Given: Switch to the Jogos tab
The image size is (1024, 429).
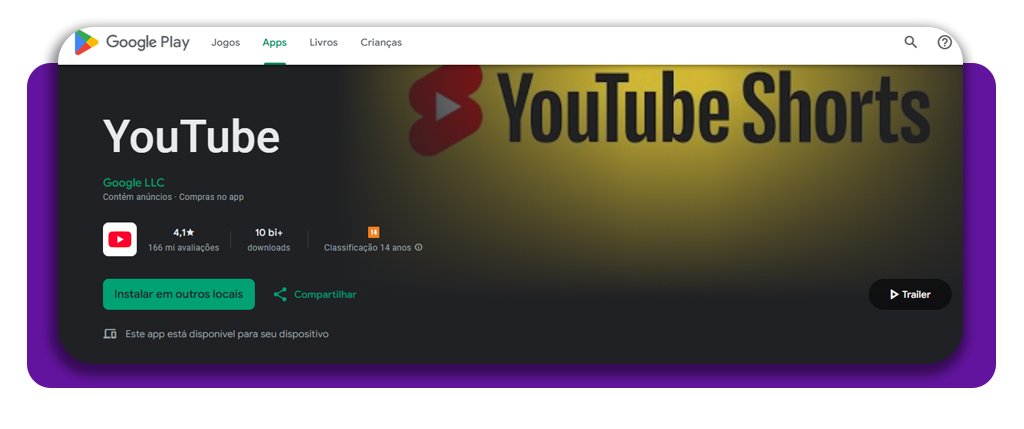Looking at the screenshot, I should click(225, 42).
